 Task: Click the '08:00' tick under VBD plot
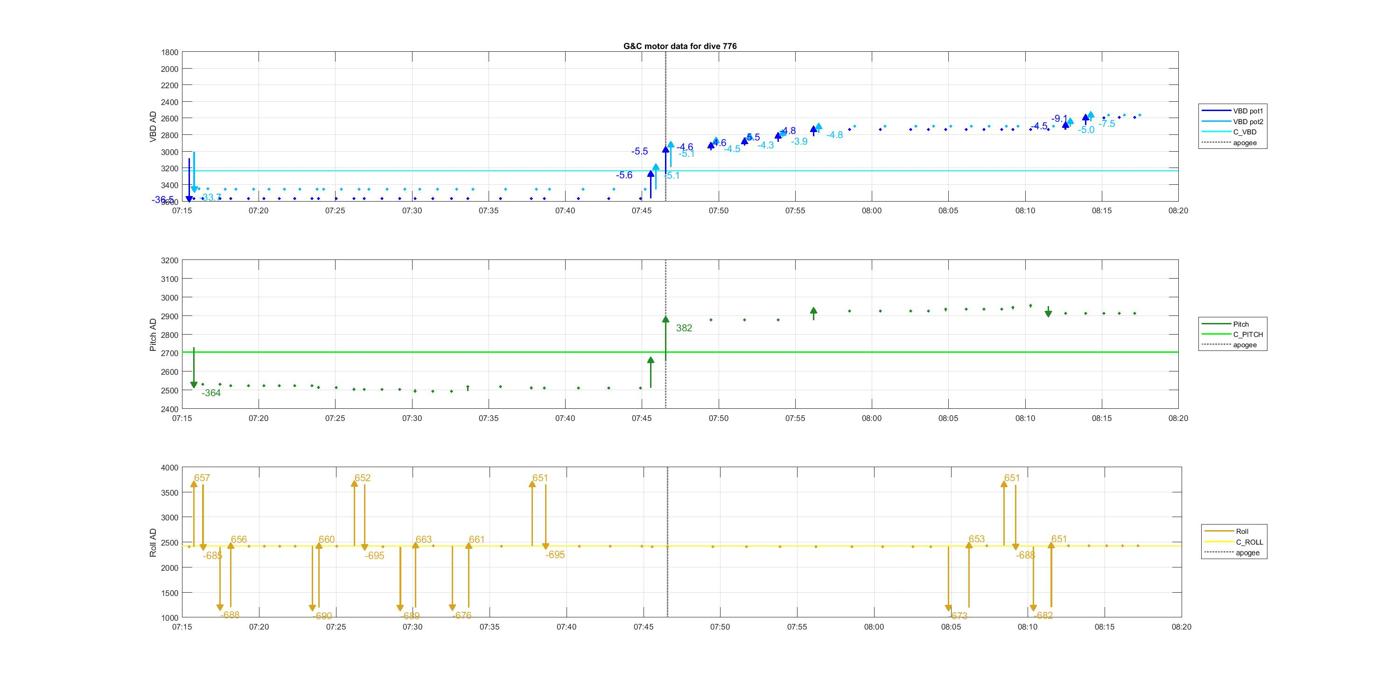[872, 211]
